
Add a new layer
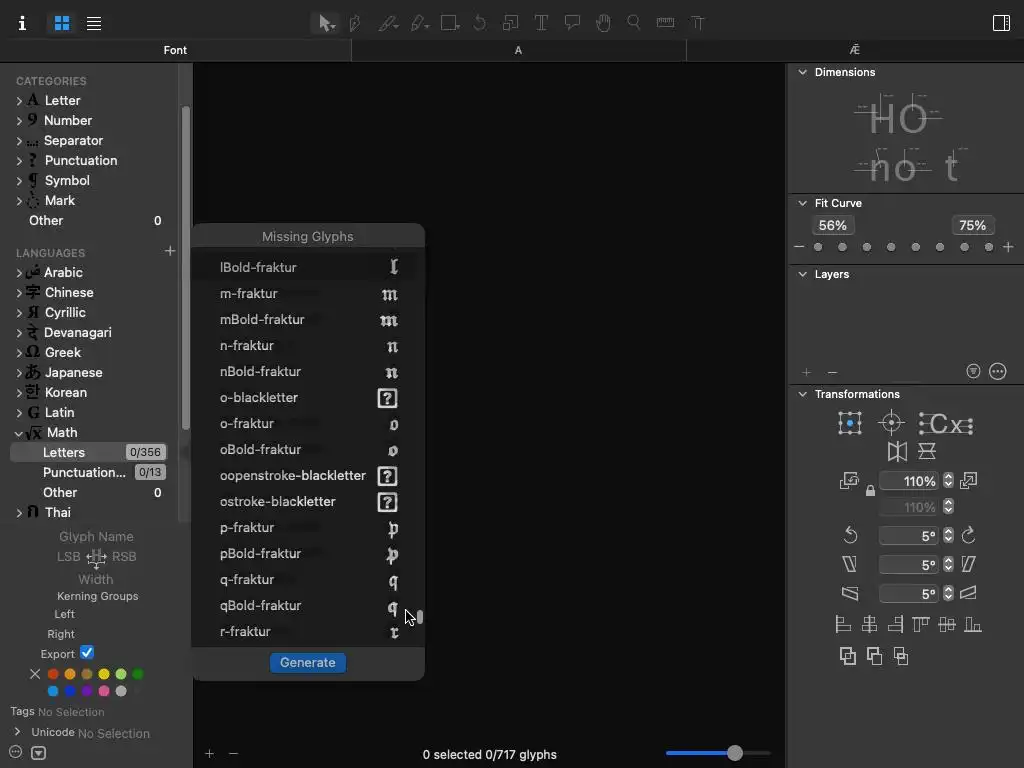(x=807, y=372)
